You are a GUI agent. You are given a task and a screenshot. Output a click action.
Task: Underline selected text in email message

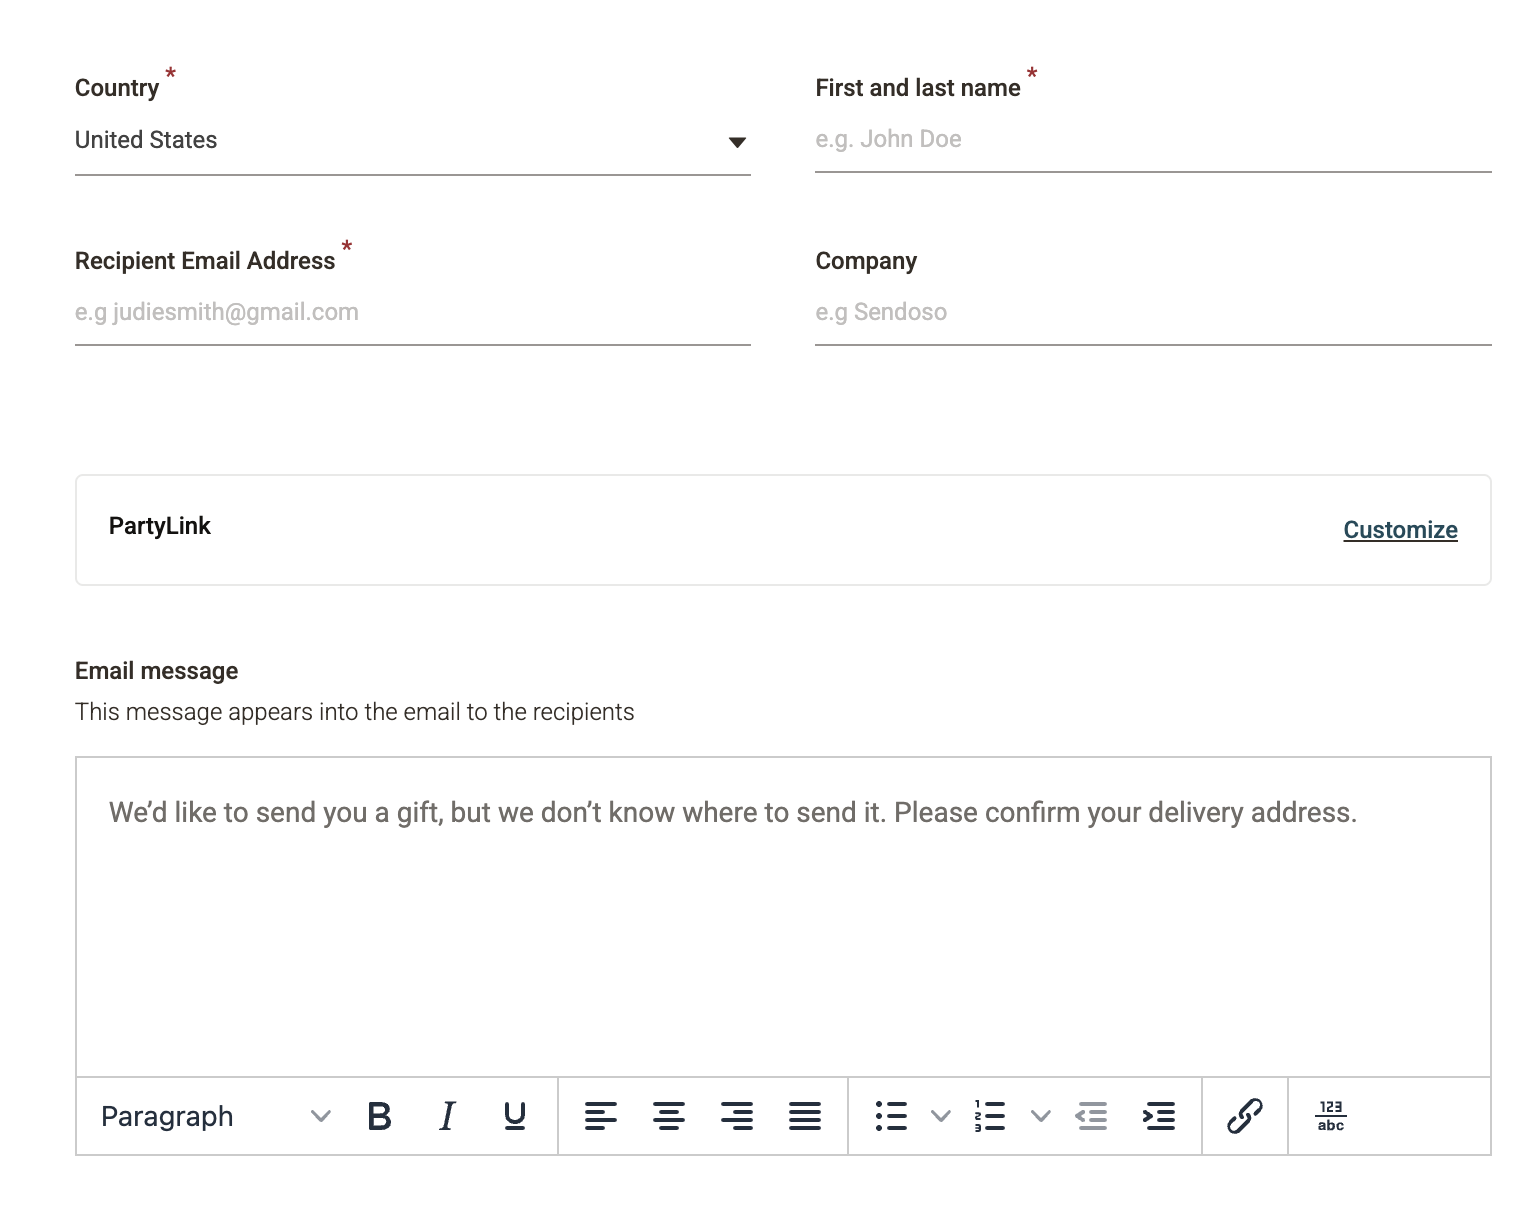(x=515, y=1116)
